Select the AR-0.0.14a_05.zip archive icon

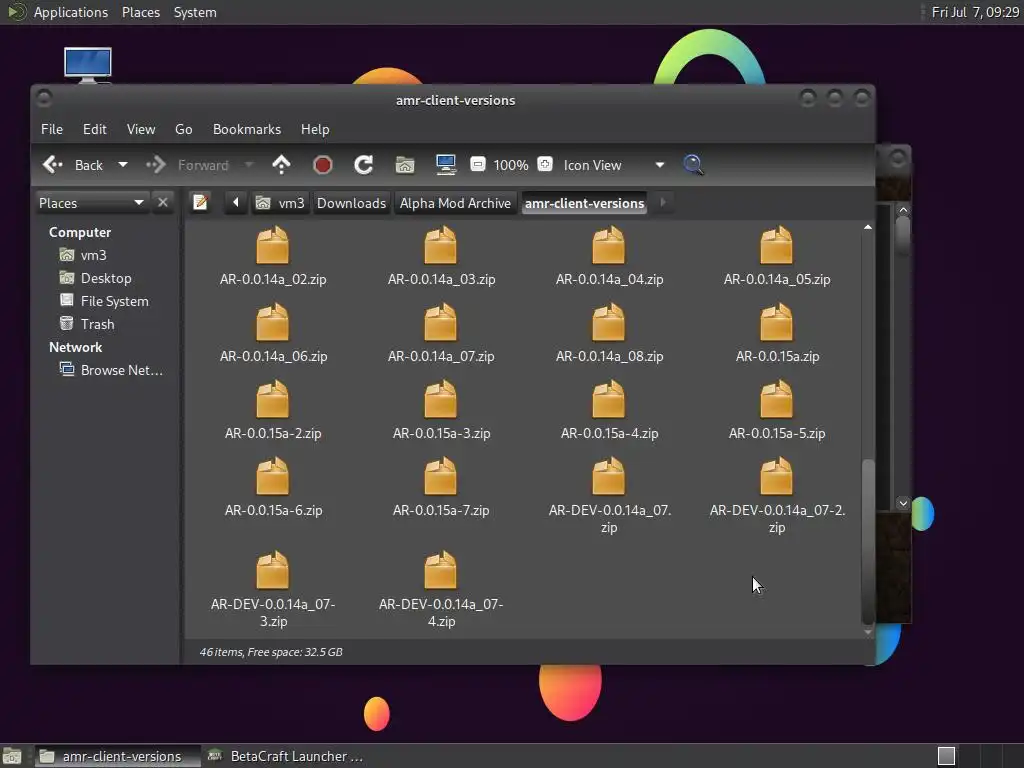click(x=776, y=245)
